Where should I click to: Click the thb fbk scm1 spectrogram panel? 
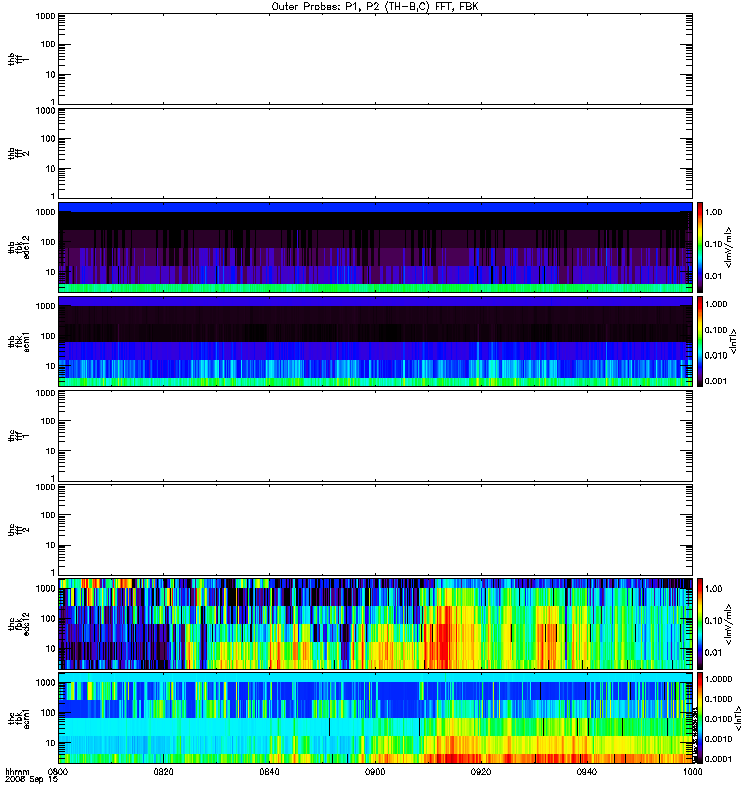(x=375, y=341)
